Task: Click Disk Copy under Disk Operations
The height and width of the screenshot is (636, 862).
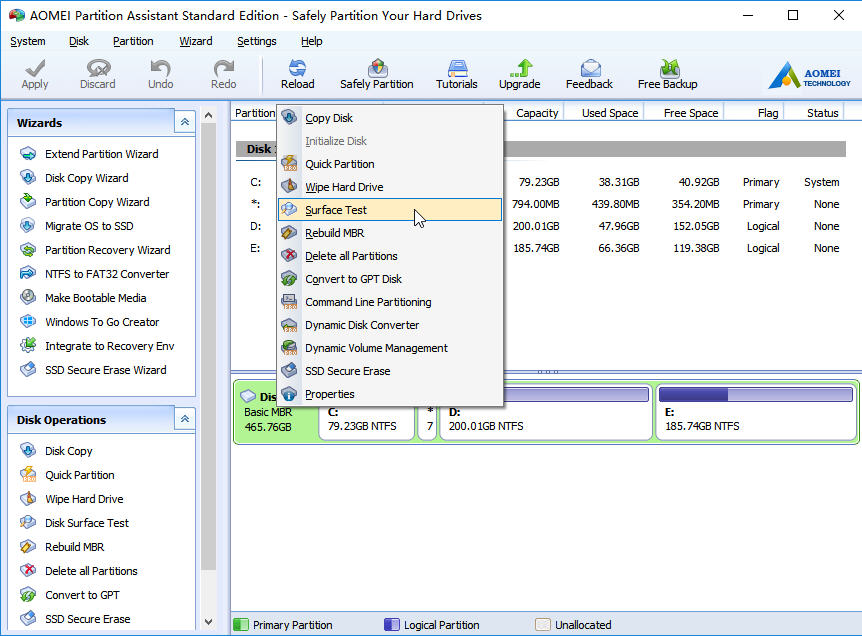Action: pyautogui.click(x=69, y=451)
